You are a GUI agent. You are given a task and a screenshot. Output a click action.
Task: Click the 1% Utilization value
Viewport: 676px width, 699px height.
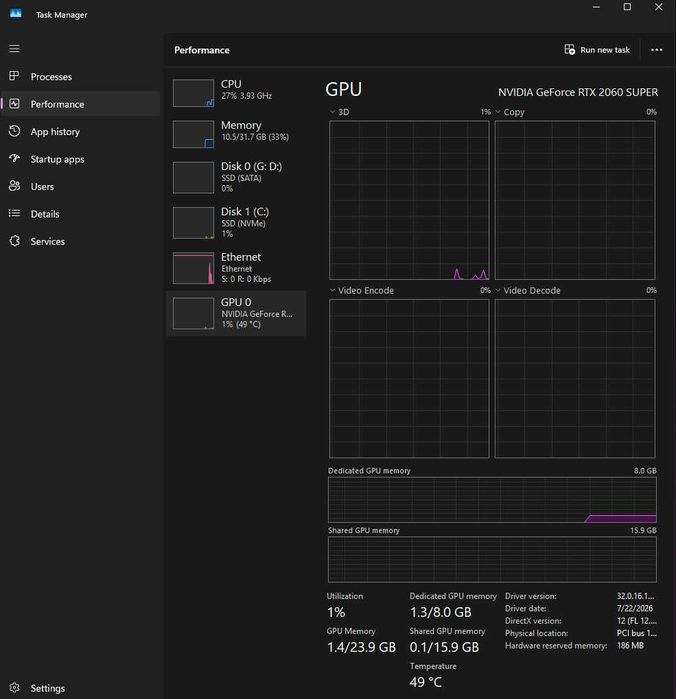click(336, 612)
